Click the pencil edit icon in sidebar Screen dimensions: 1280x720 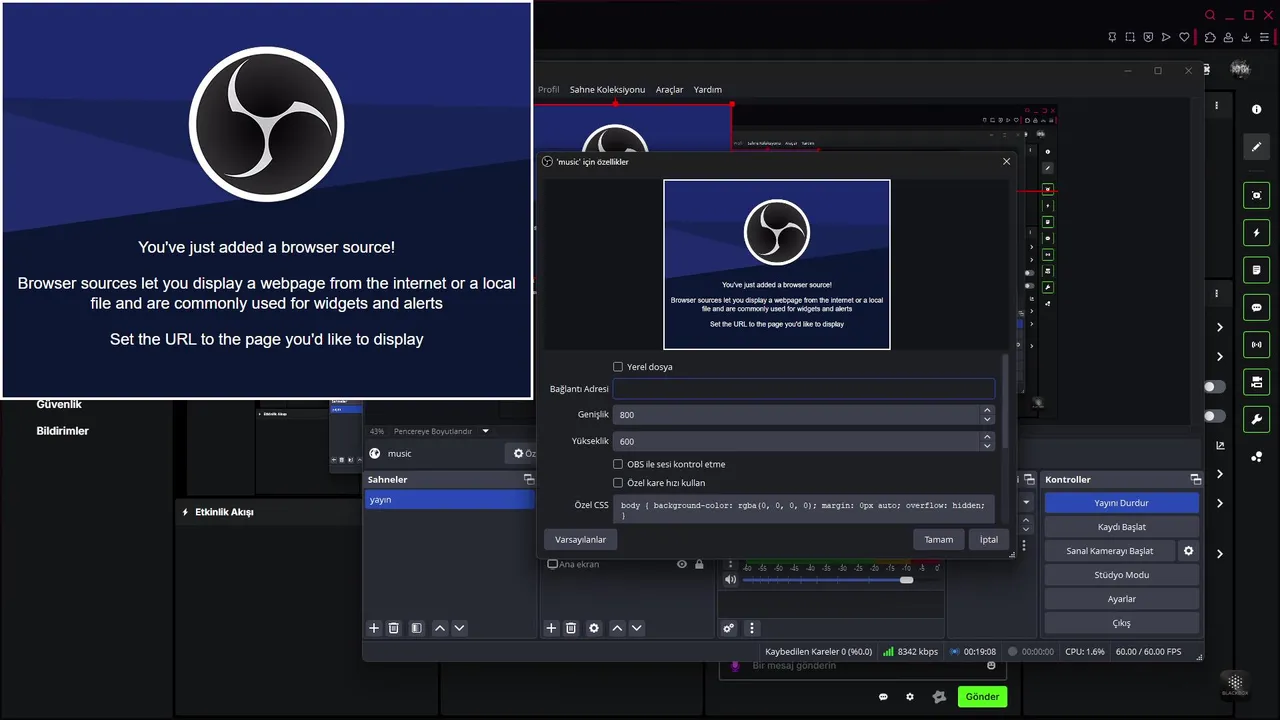(x=1257, y=147)
